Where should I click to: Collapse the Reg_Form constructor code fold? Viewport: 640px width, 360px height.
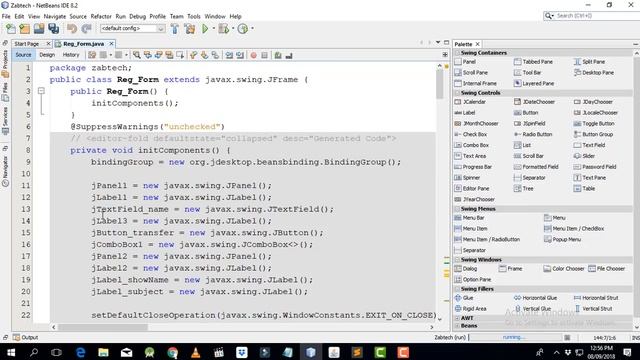(x=41, y=91)
